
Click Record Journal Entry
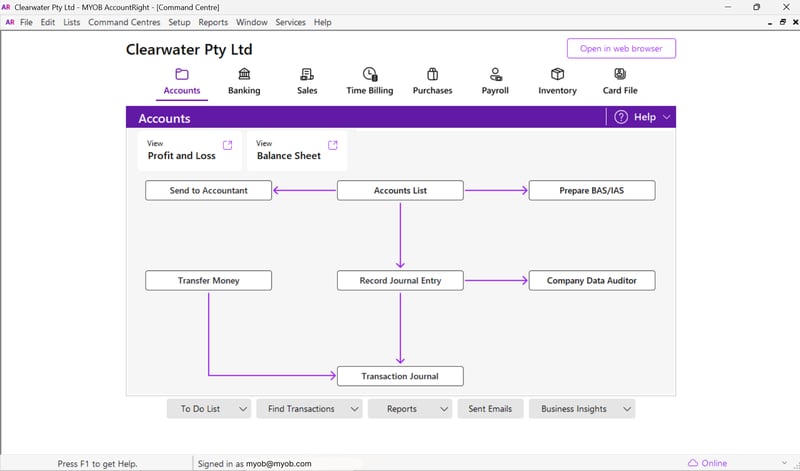tap(400, 281)
